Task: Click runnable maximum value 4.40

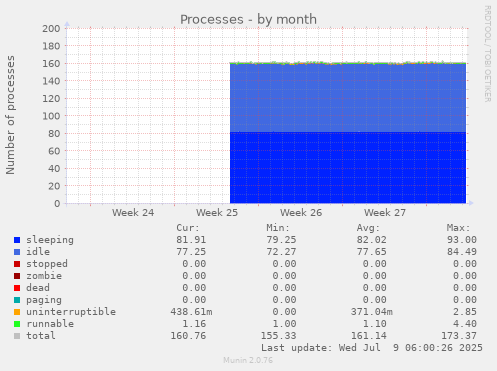Action: point(465,324)
